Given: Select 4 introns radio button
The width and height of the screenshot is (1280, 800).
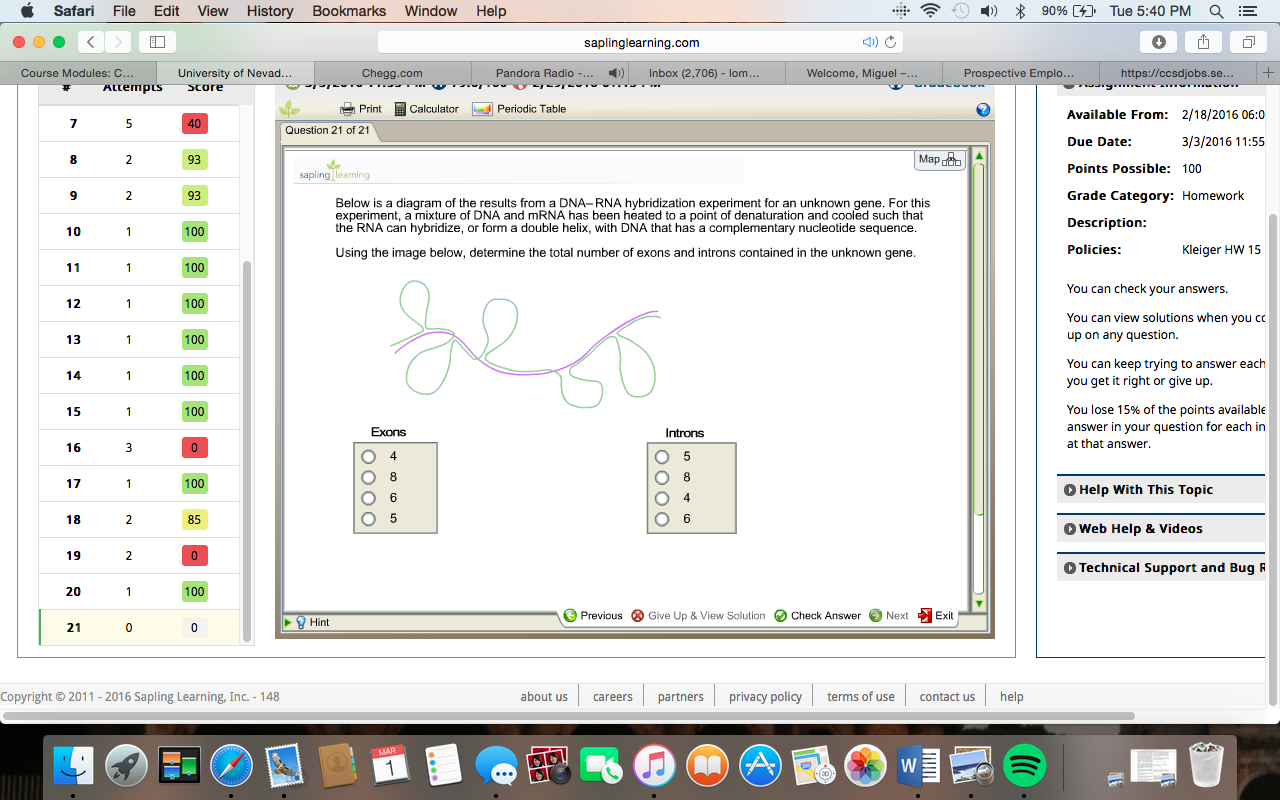Looking at the screenshot, I should tap(662, 498).
